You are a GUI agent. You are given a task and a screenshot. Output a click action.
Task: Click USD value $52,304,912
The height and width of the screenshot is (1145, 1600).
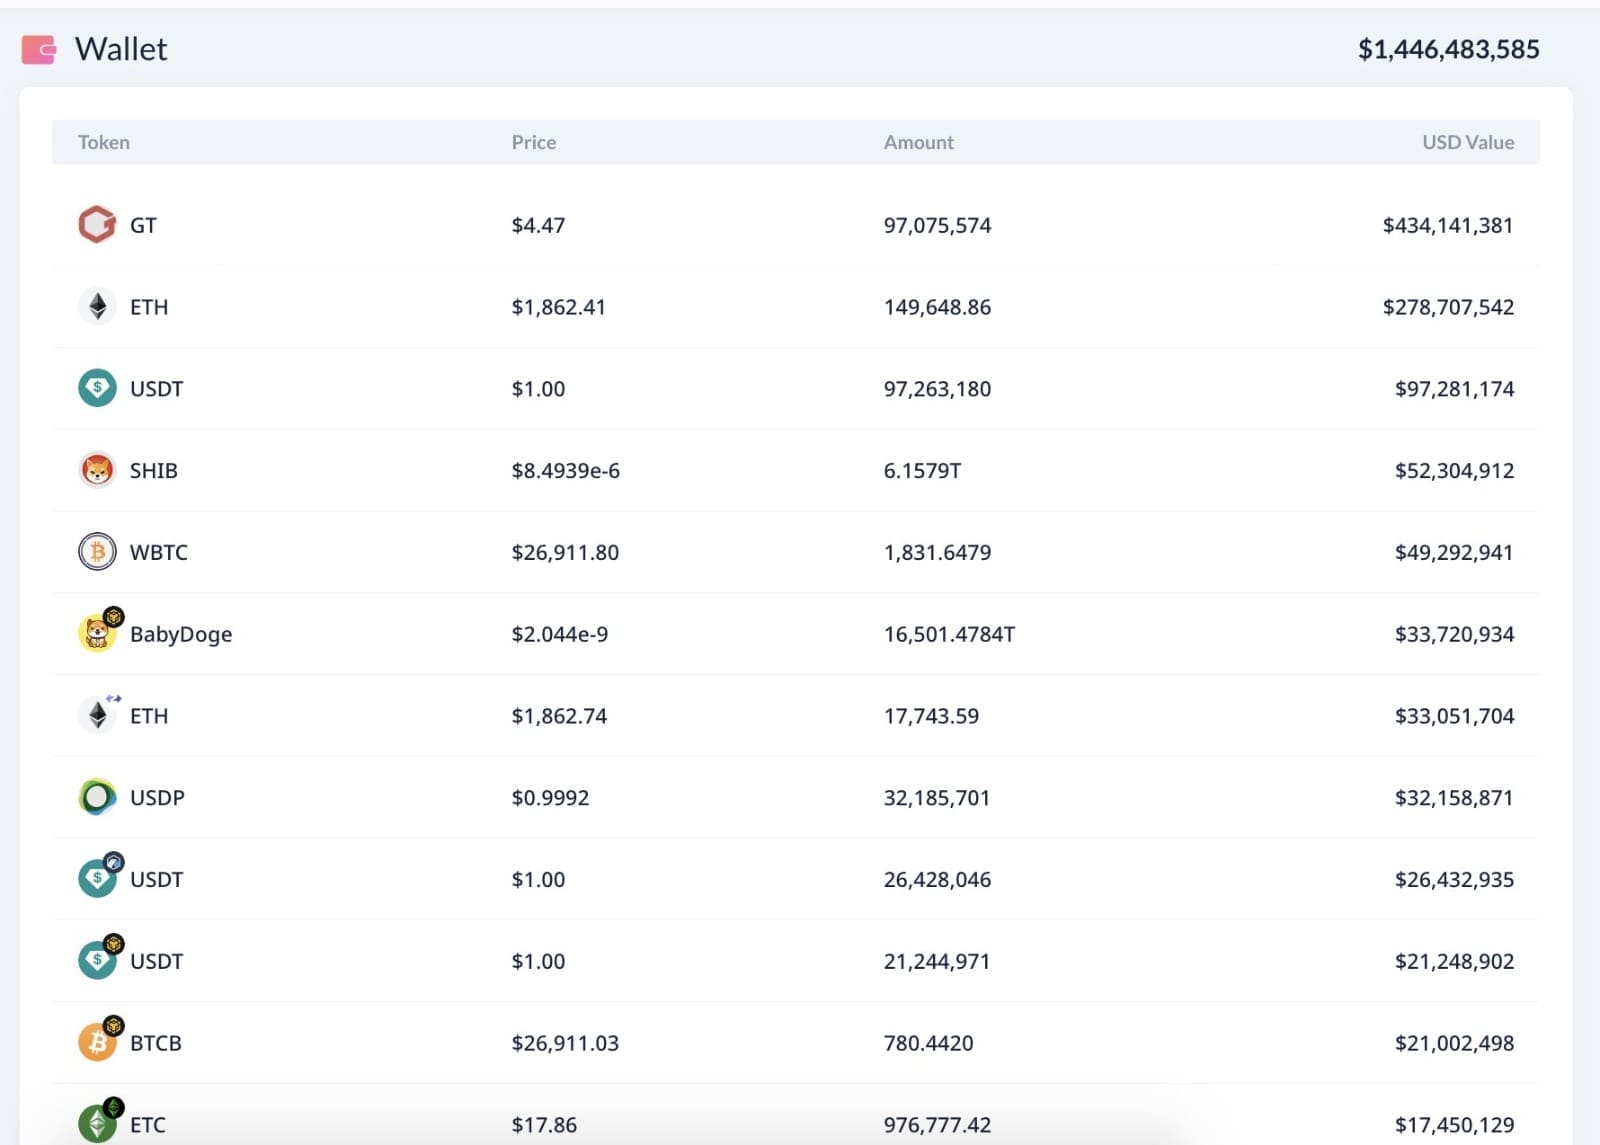click(1454, 470)
